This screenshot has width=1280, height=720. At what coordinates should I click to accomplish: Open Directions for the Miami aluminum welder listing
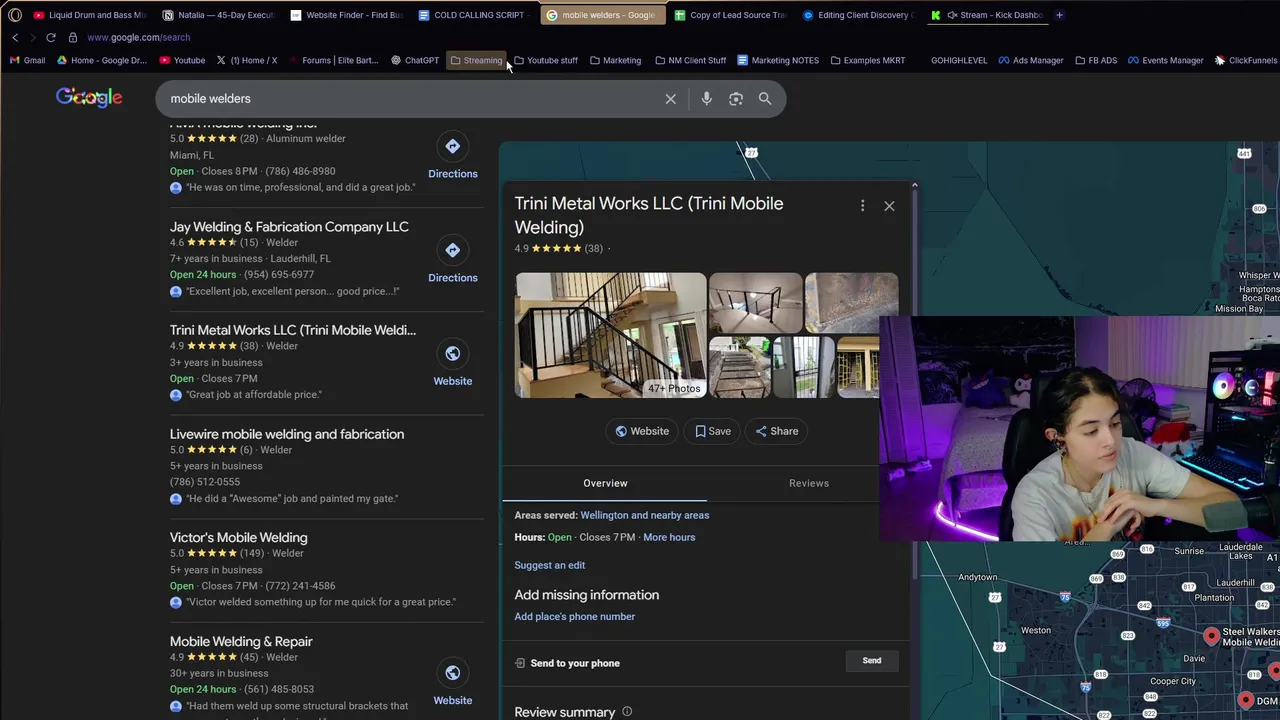click(453, 157)
